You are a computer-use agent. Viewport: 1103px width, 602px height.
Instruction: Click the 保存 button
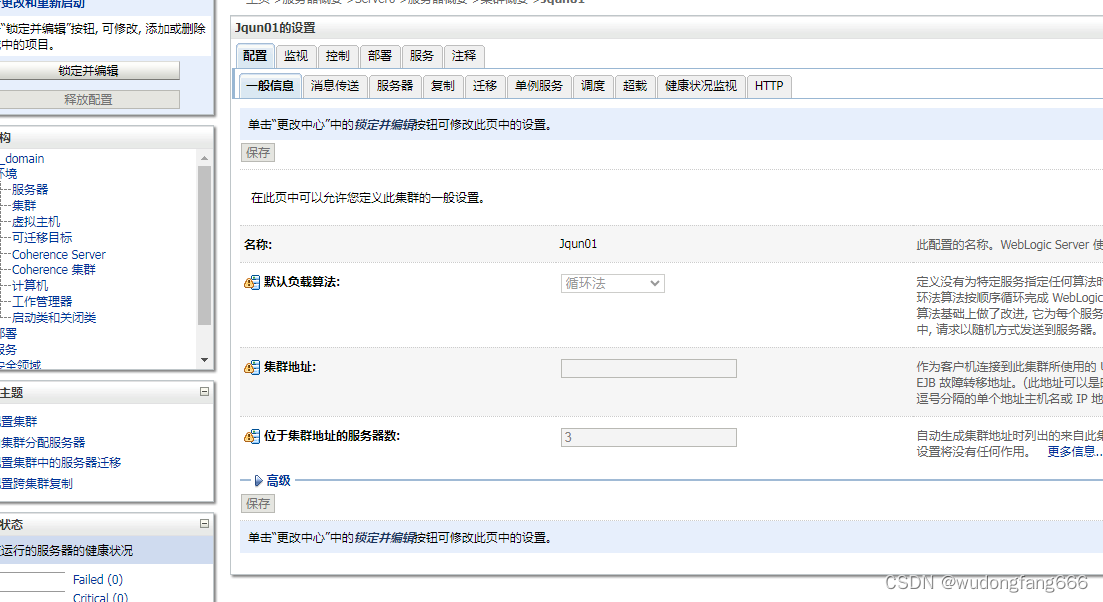pos(257,152)
